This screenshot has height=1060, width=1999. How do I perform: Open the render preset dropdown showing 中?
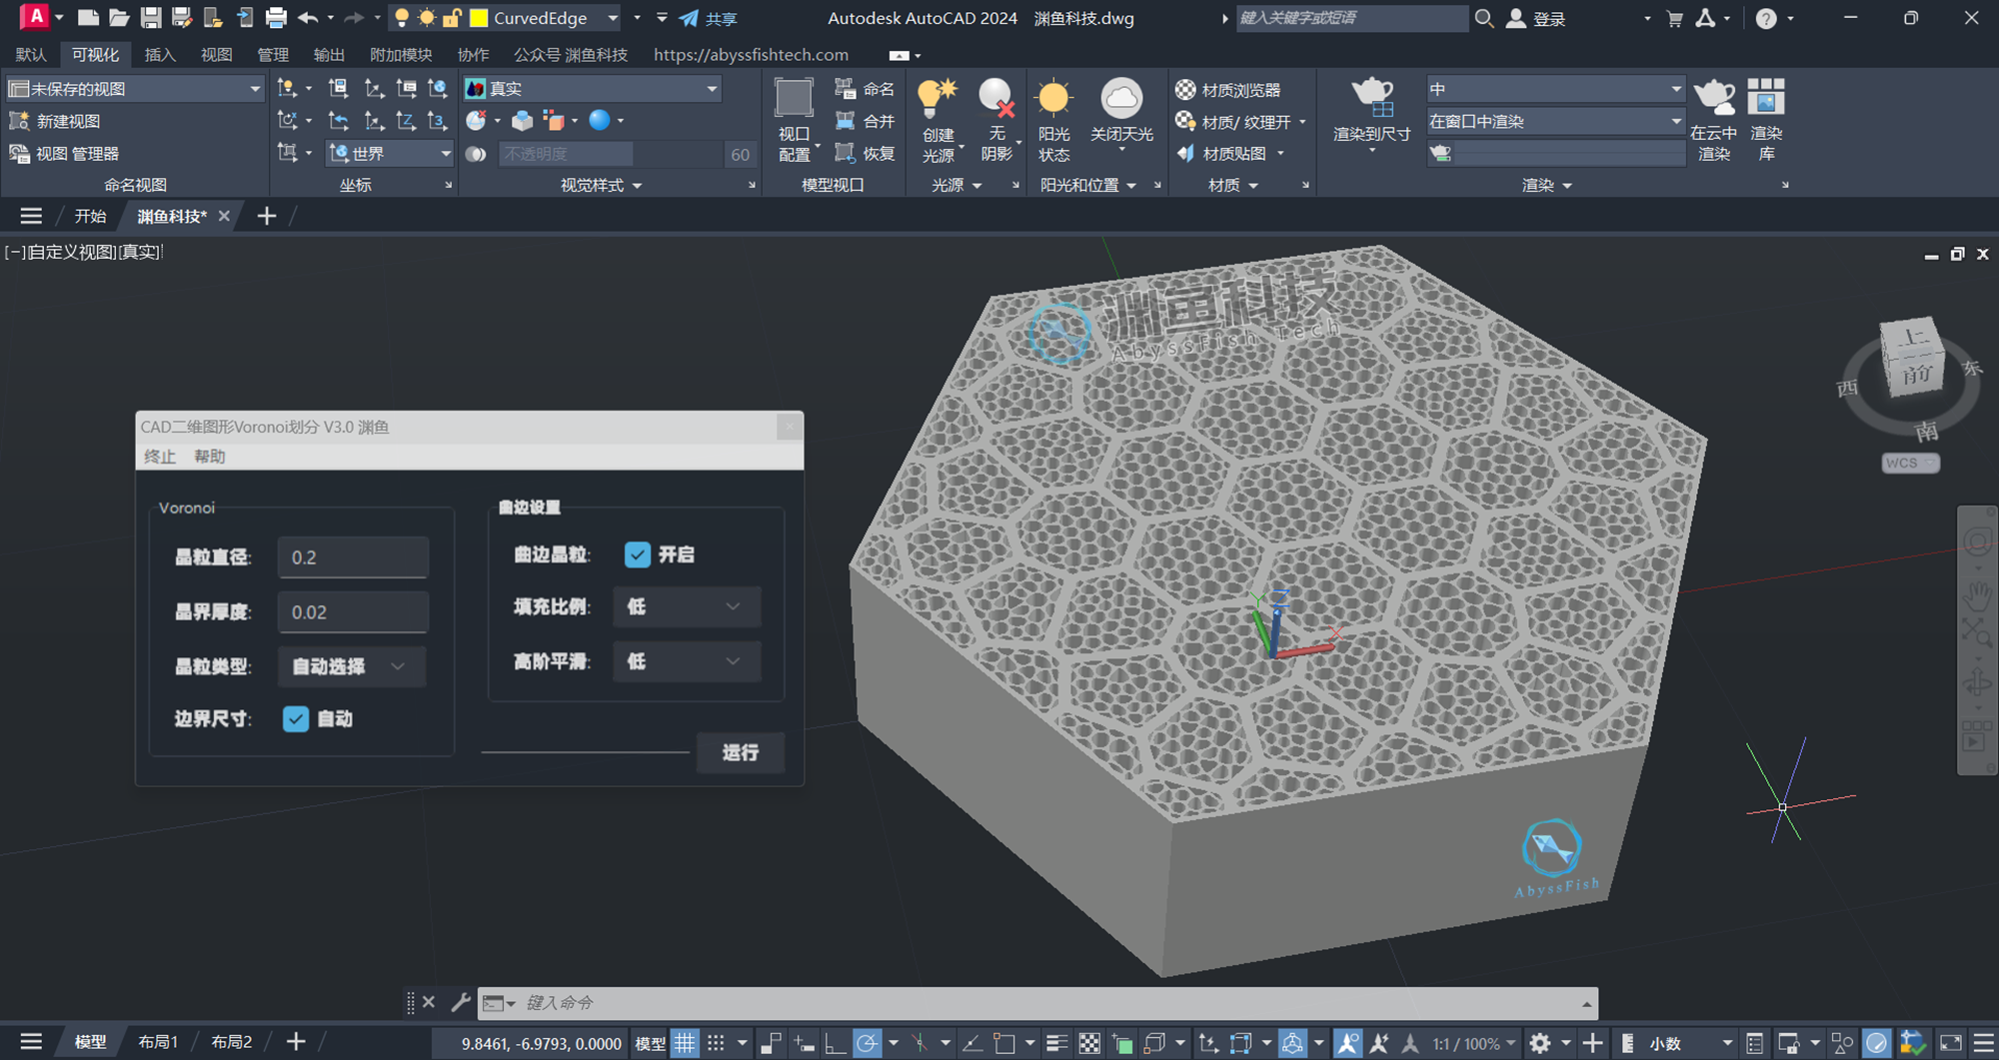point(1555,89)
